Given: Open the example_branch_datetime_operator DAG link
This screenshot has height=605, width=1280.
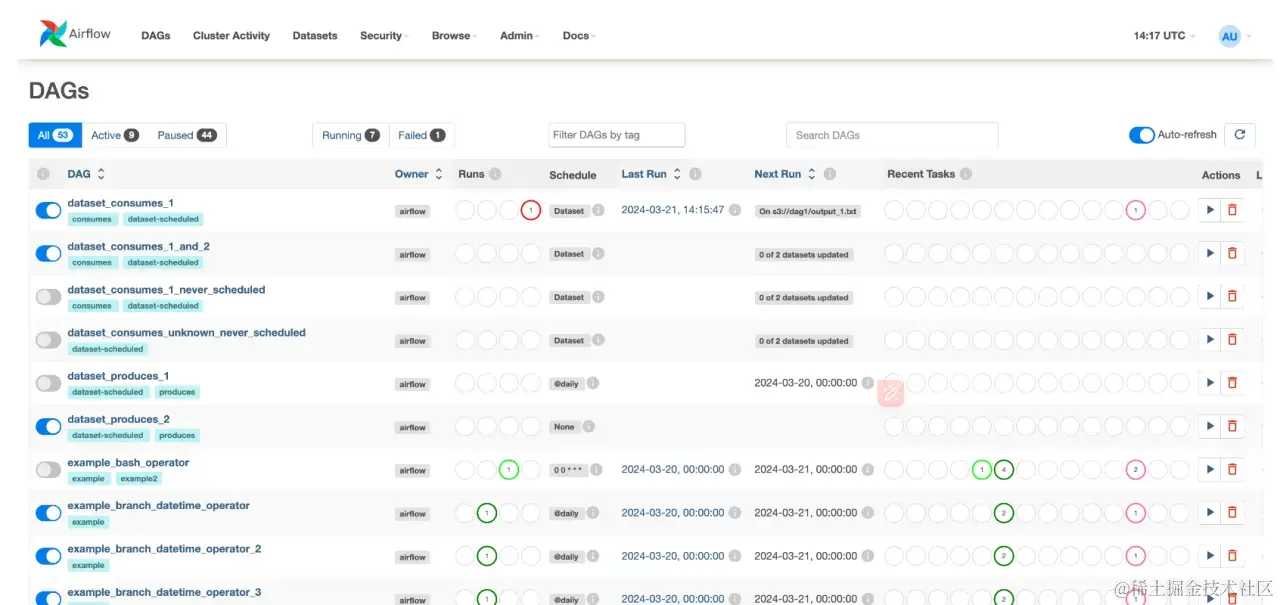Looking at the screenshot, I should tap(159, 506).
